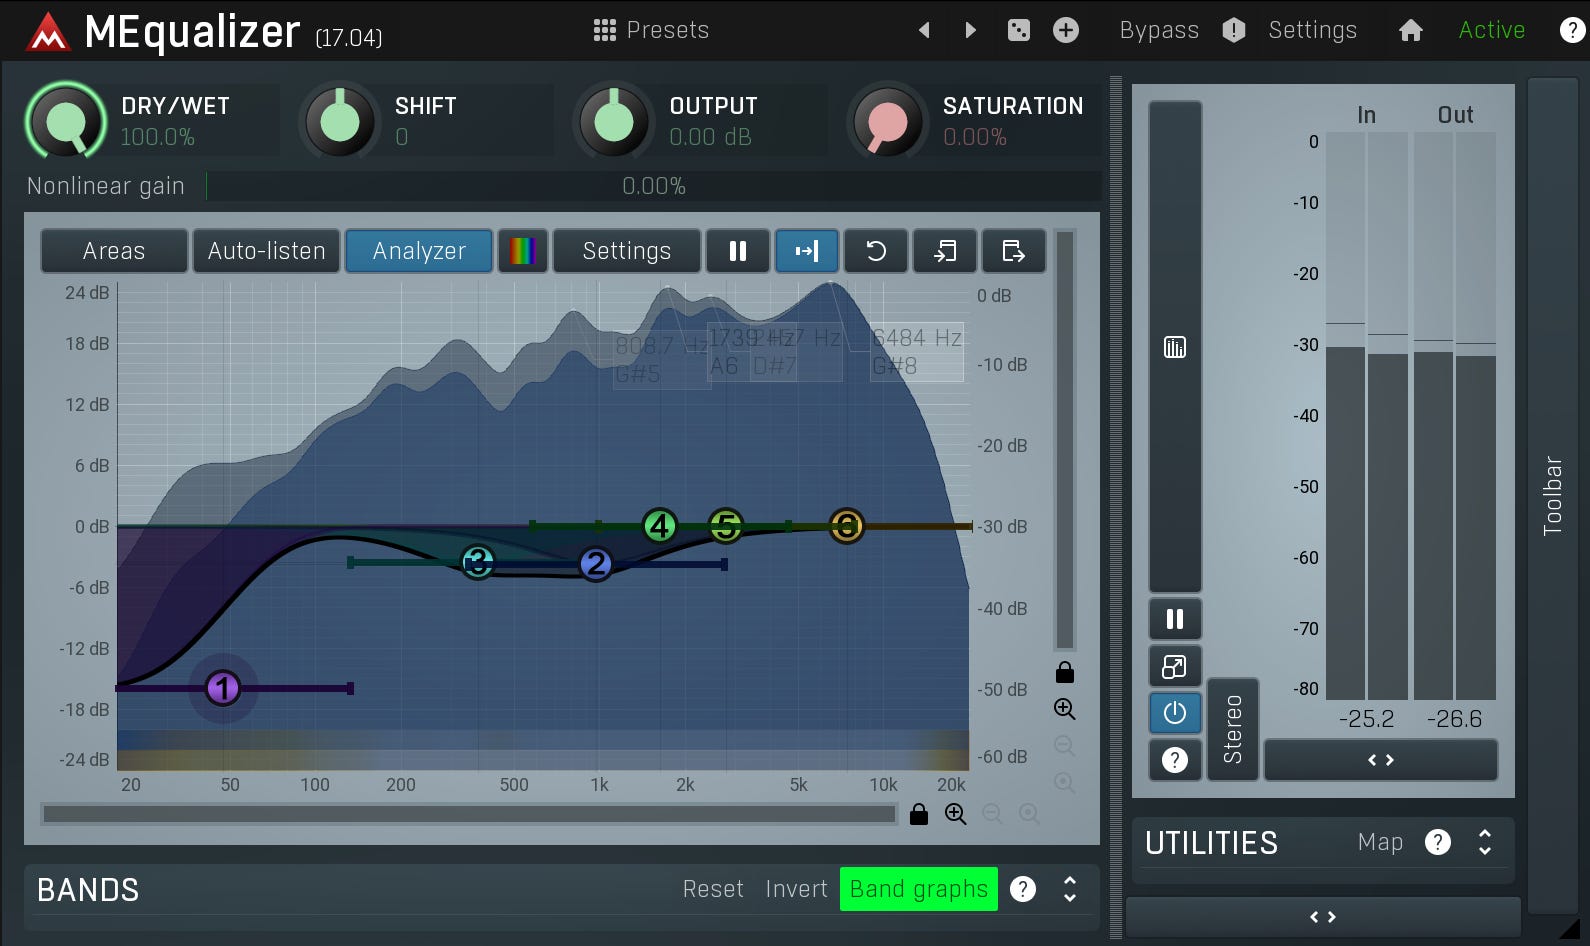Select band 5 node
This screenshot has height=946, width=1590.
726,525
